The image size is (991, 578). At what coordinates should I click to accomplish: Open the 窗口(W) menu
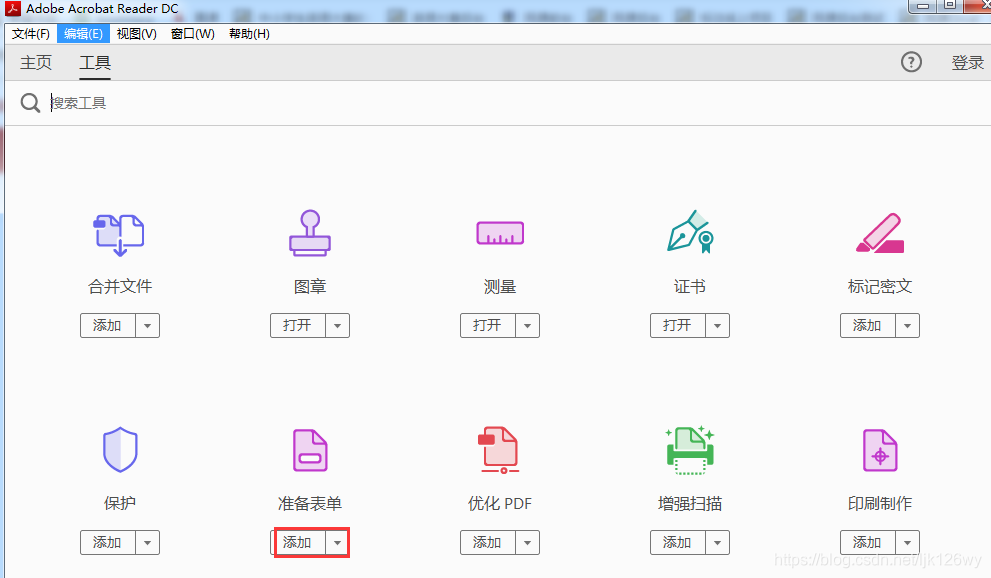point(193,33)
